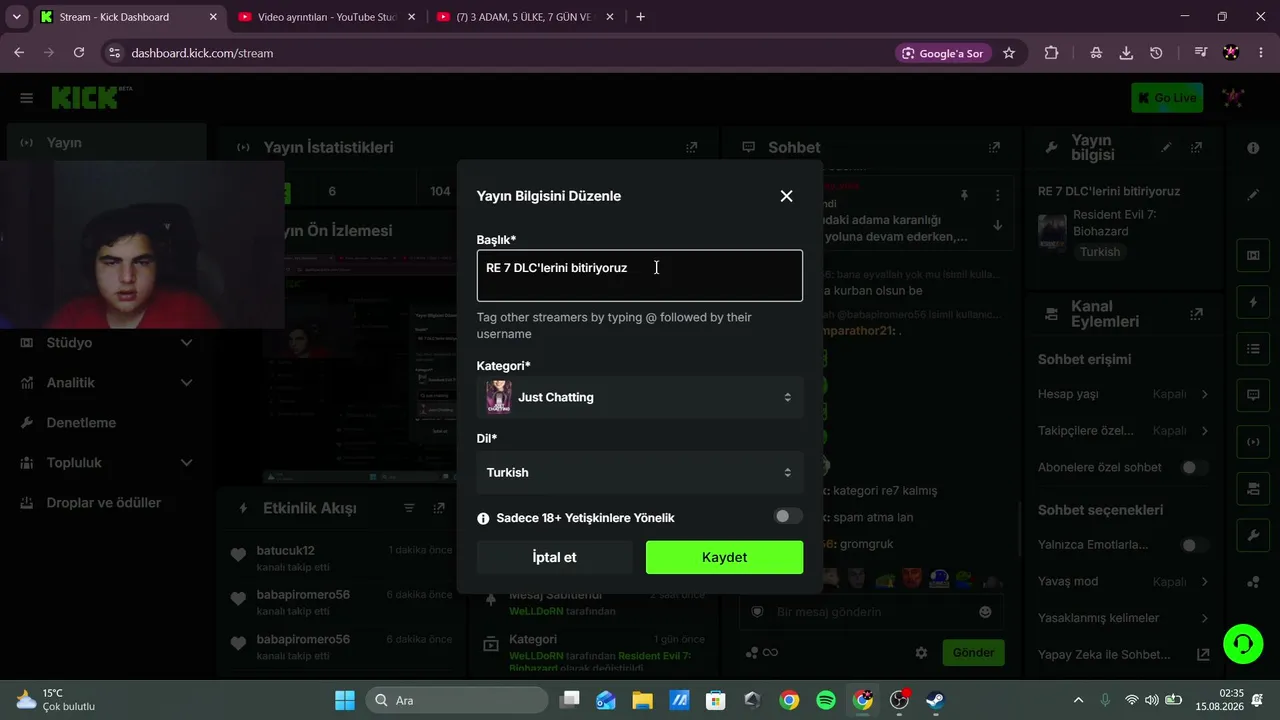Click the İptal et button

pos(554,557)
